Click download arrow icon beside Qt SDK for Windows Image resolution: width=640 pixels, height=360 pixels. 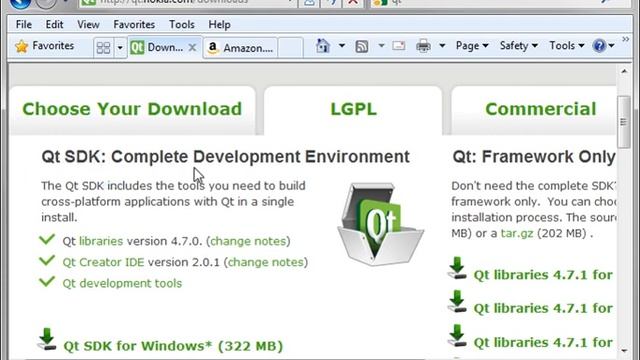(47, 339)
